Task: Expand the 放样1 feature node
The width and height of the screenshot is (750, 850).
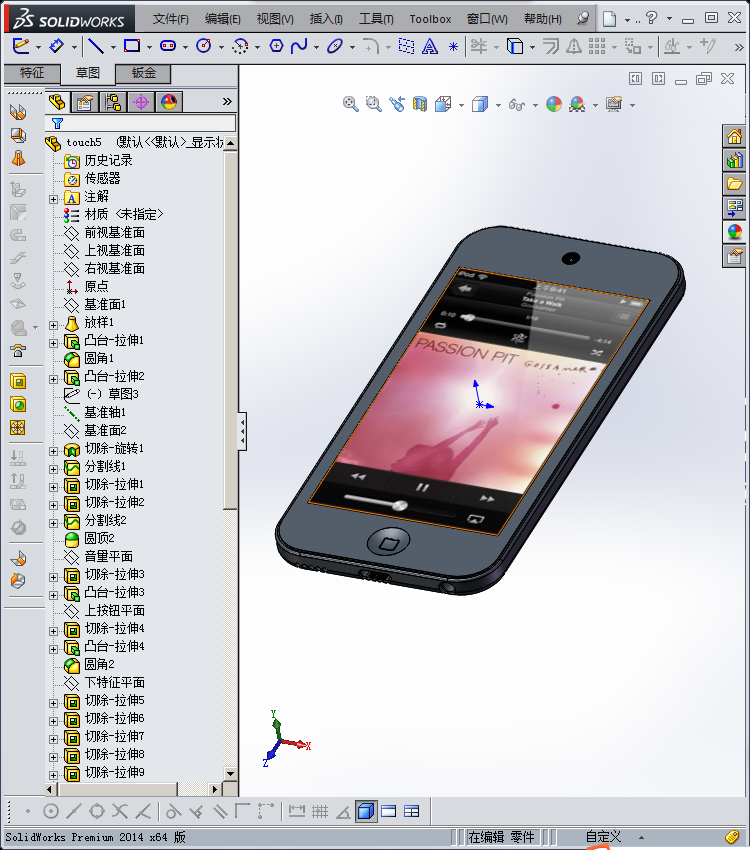Action: pos(53,325)
